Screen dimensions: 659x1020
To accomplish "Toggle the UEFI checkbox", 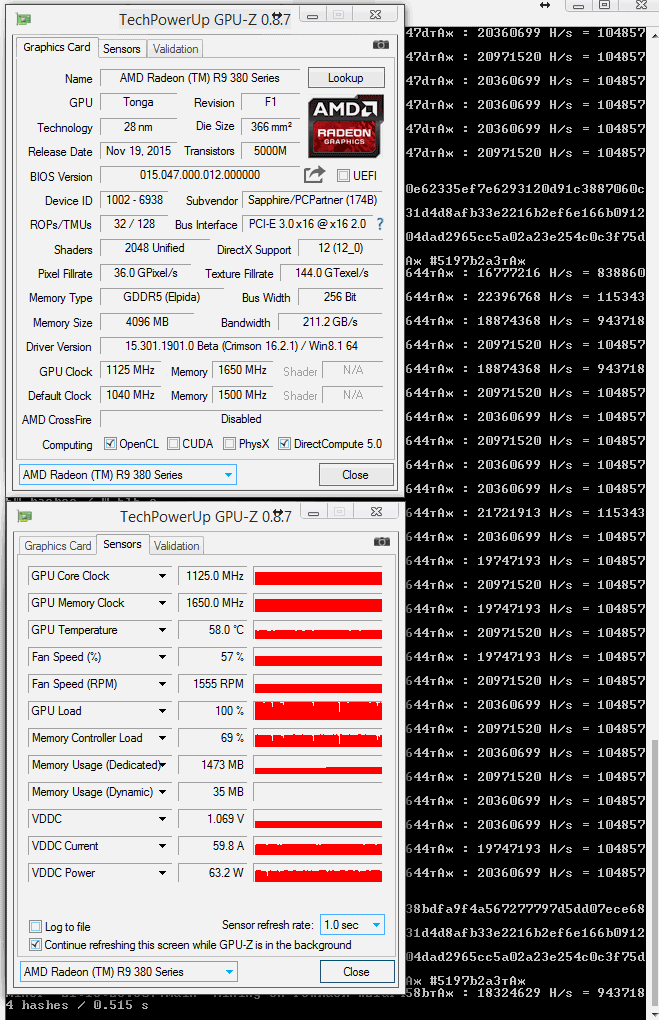I will click(343, 176).
